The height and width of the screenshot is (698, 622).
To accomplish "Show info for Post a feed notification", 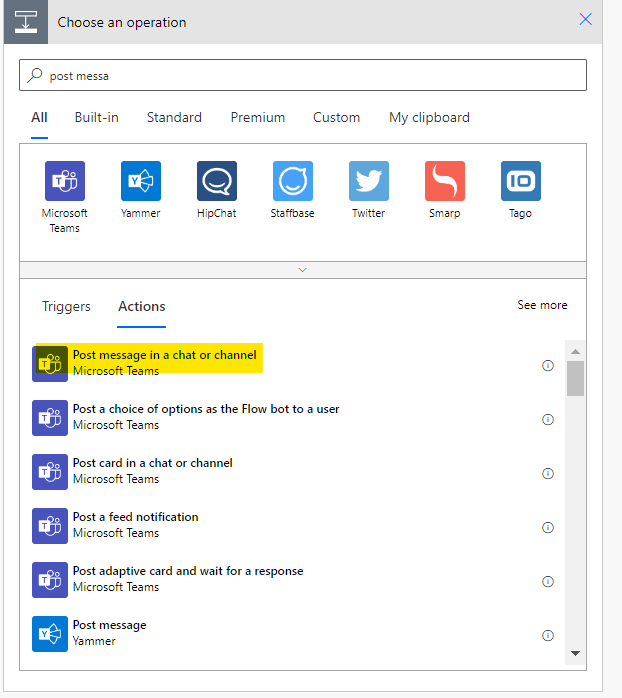I will (548, 528).
